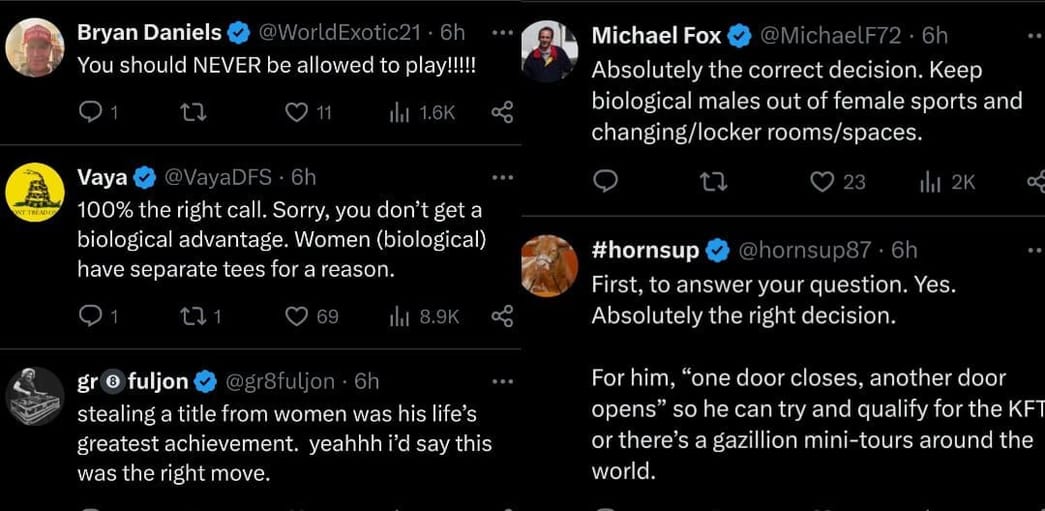1045x511 pixels.
Task: Reply to Michael Fox's tweet
Action: point(605,181)
